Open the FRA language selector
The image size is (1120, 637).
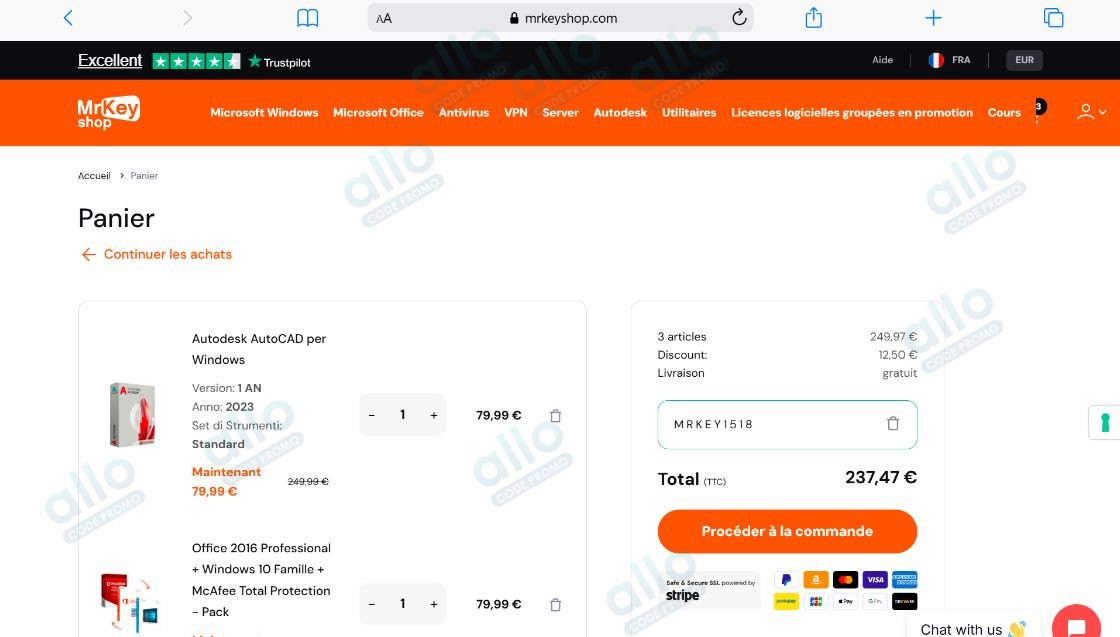click(x=948, y=60)
